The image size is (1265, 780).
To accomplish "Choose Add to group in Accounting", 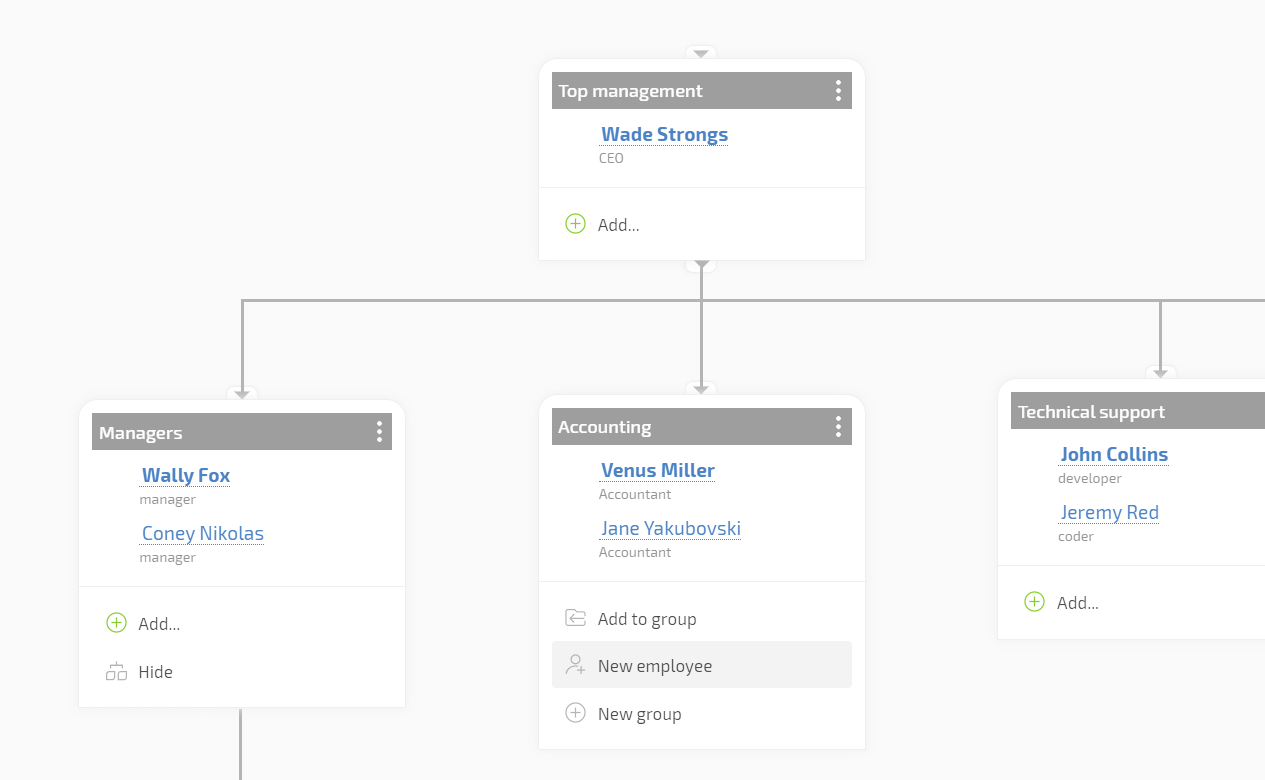I will [x=647, y=619].
